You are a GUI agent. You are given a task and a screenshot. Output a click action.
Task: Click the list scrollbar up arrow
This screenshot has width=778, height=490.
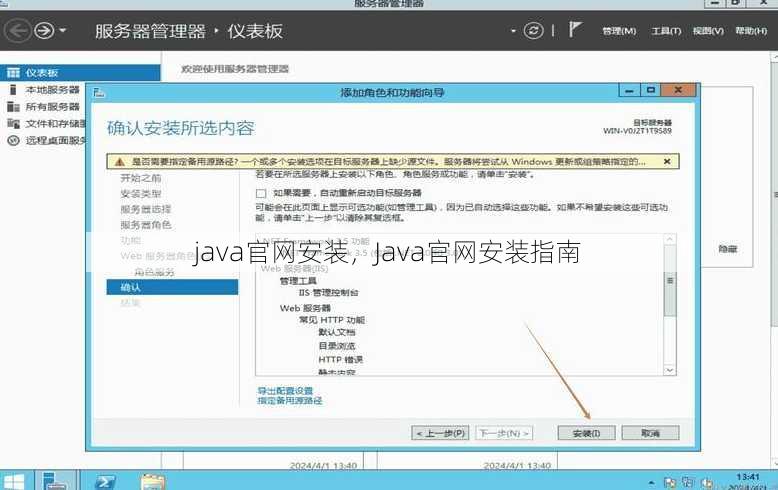tap(670, 240)
